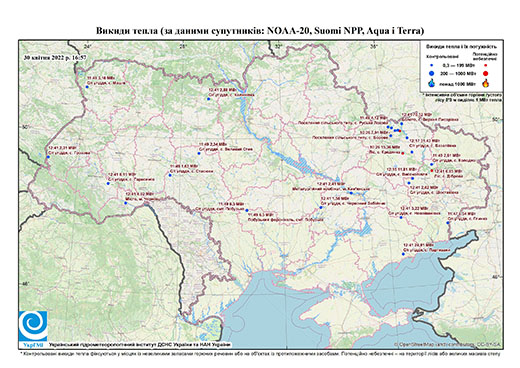Select the large blue circle legend marker
Screen dimensions: 520x368
point(432,73)
